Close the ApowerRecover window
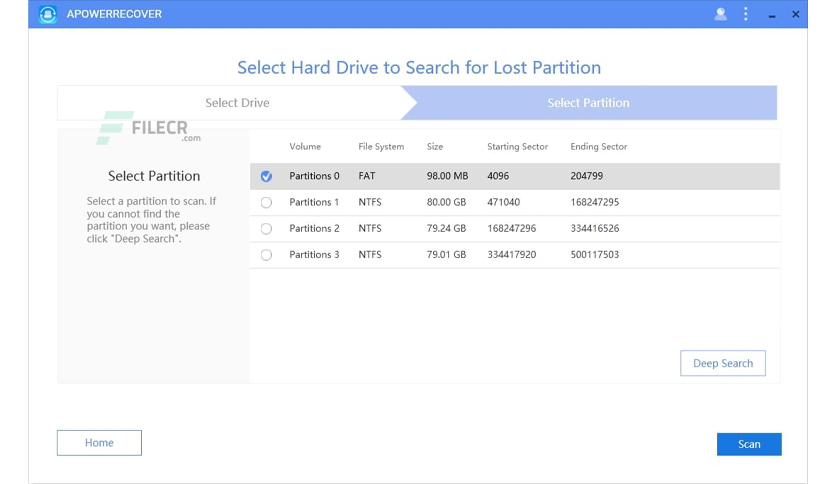 795,14
